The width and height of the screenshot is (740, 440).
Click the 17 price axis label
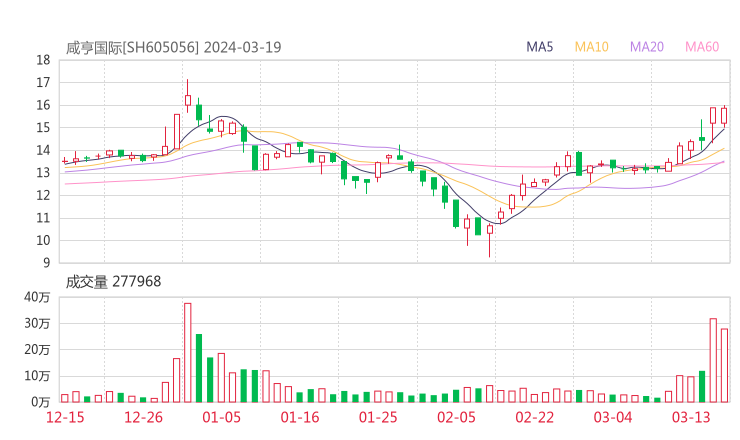point(43,83)
